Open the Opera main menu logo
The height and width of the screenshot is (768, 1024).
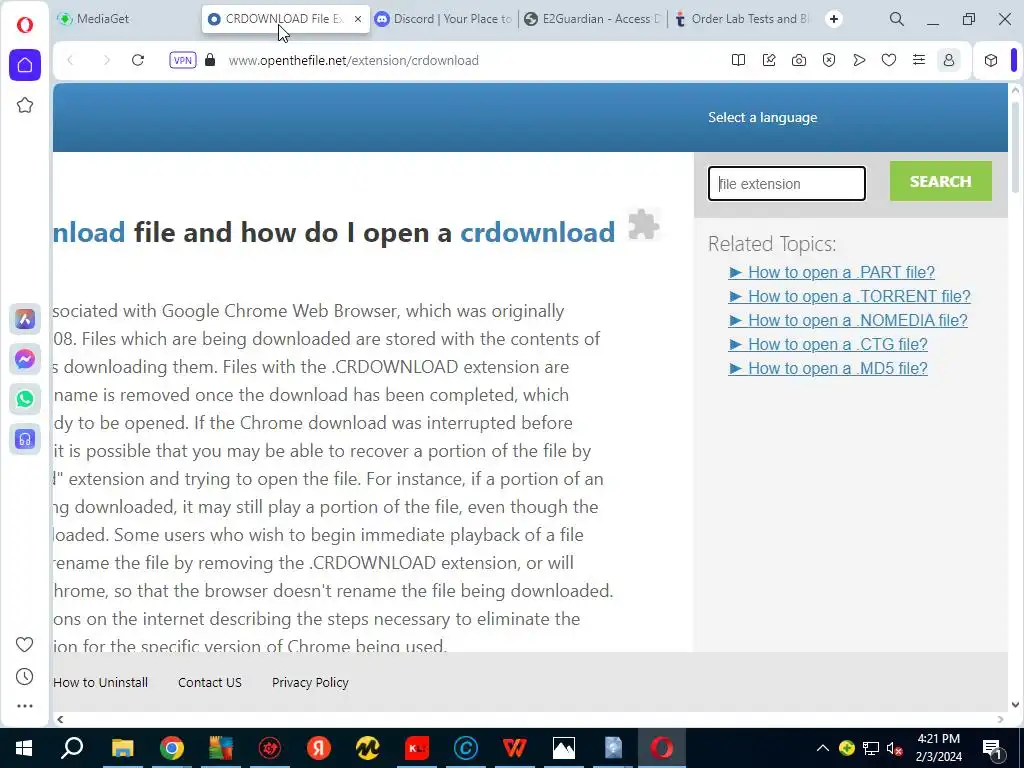tap(25, 25)
